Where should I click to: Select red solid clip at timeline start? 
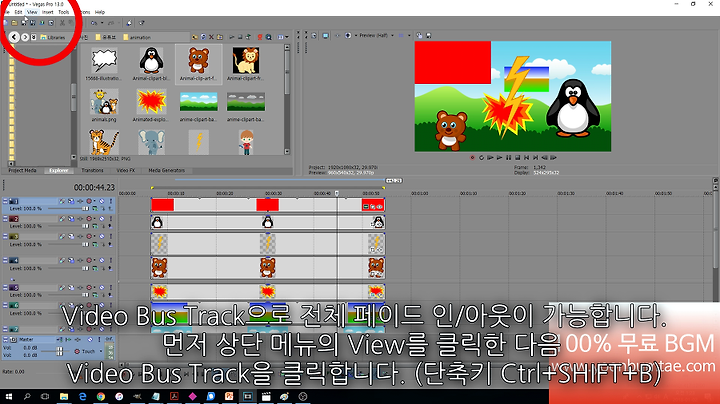pyautogui.click(x=163, y=205)
